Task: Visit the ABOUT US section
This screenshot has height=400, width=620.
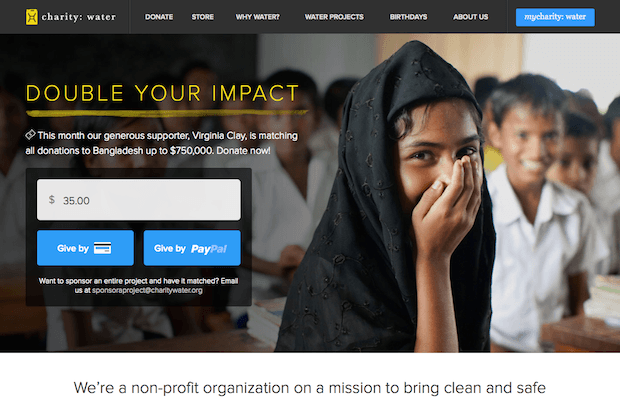Action: 471,17
